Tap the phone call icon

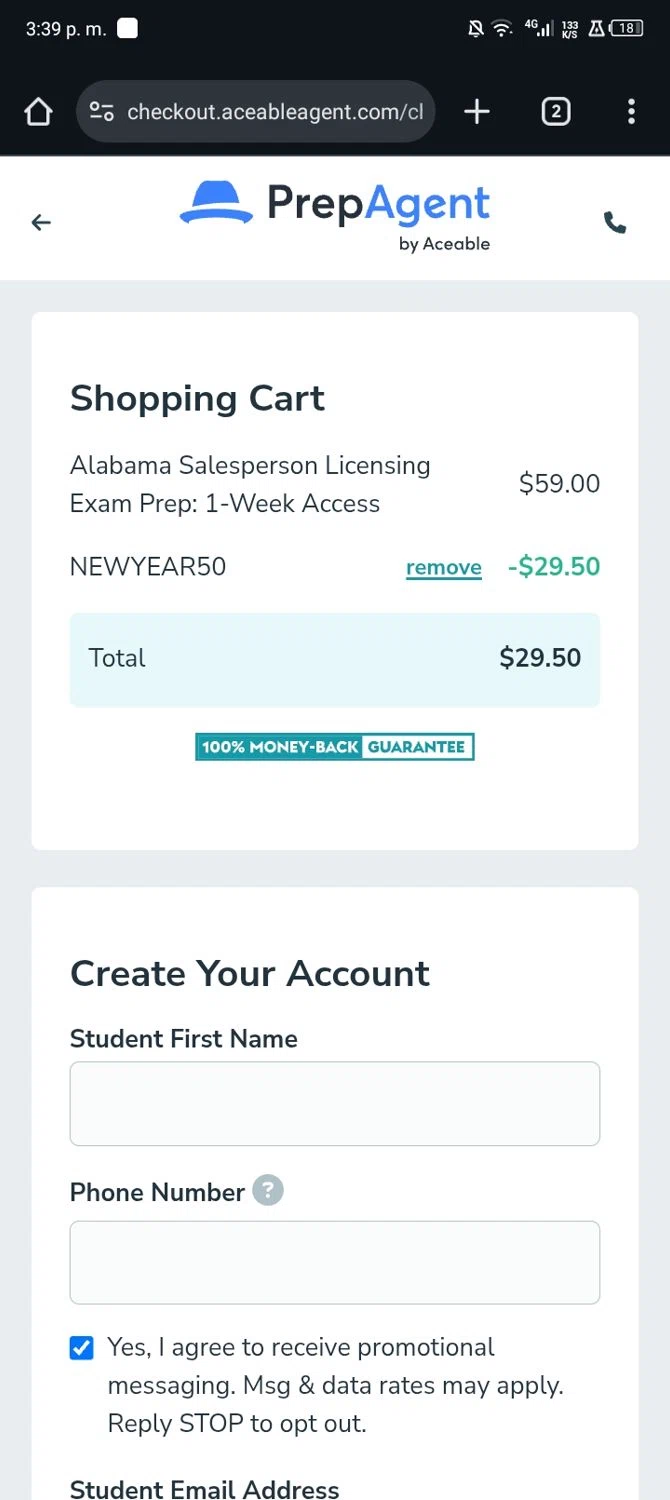615,223
